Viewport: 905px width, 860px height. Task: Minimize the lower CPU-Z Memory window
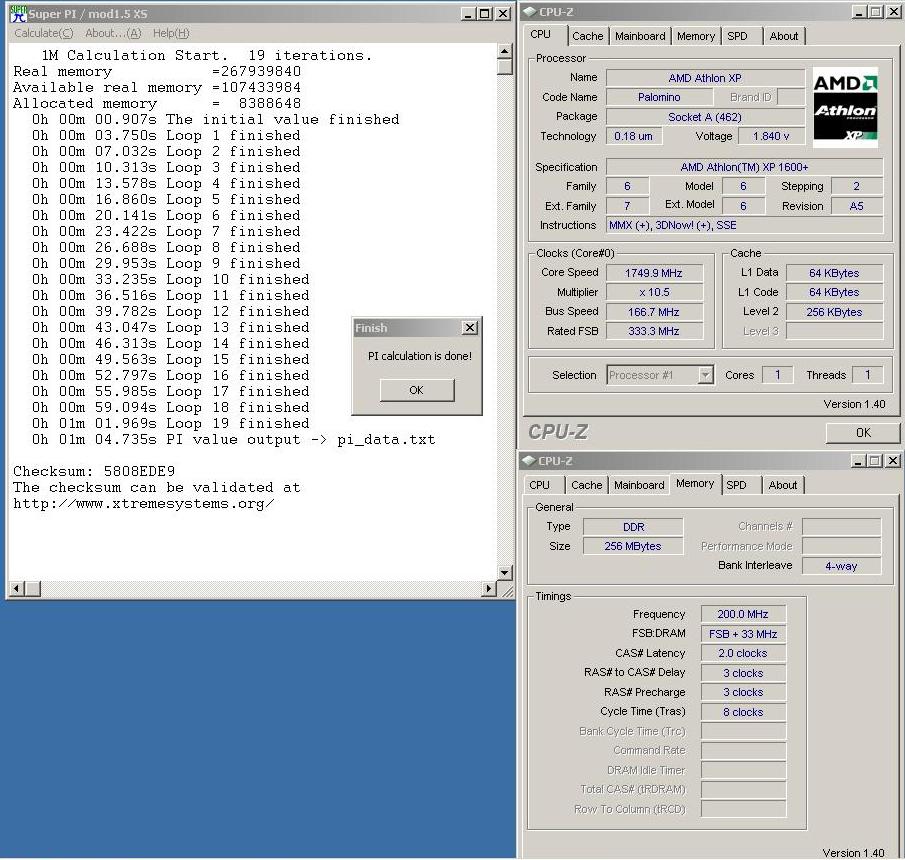click(x=858, y=461)
